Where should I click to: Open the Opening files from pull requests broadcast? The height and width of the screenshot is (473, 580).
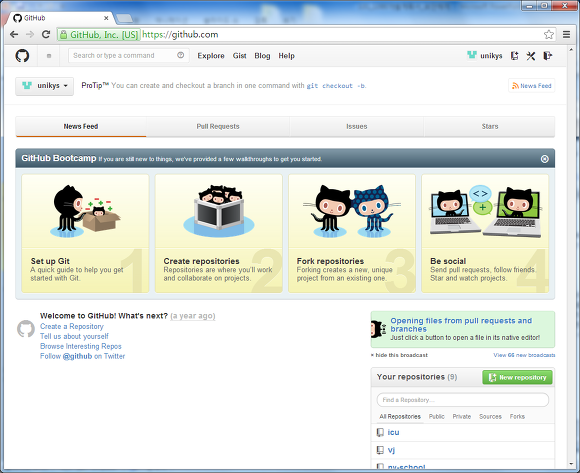coord(461,325)
